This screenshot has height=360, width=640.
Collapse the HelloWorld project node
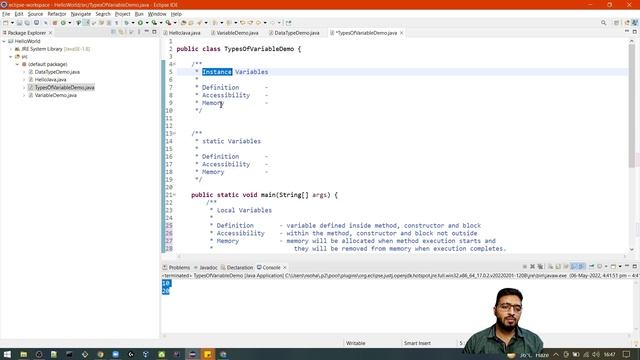tap(4, 41)
